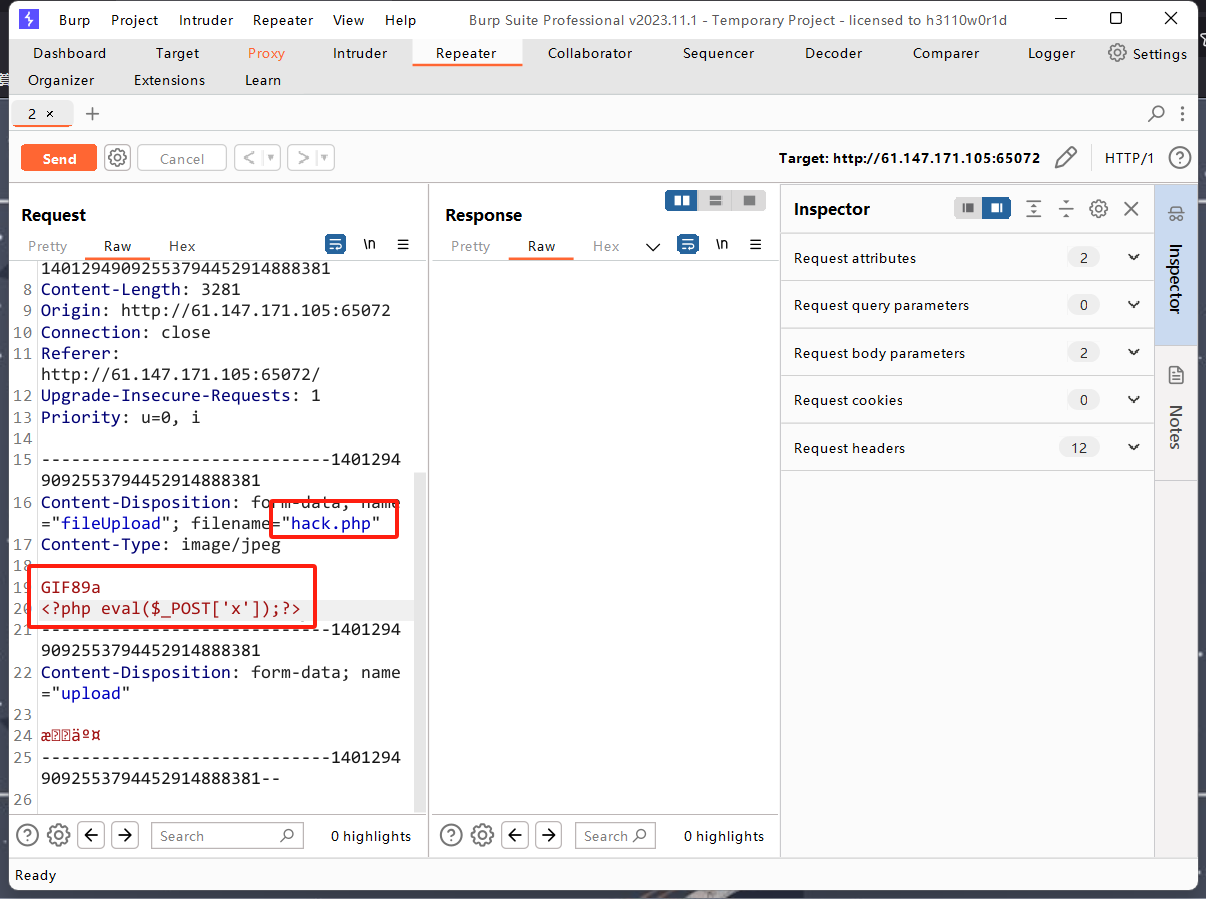
Task: Go to the previous request in history
Action: pos(247,158)
